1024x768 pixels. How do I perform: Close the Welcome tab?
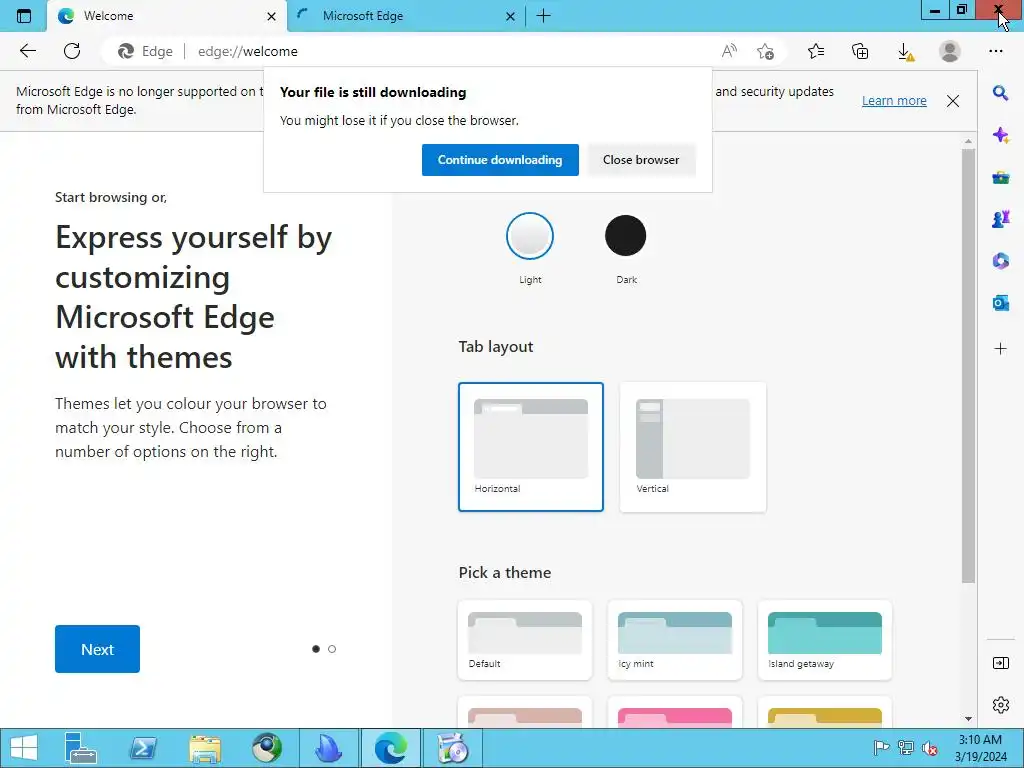coord(271,16)
